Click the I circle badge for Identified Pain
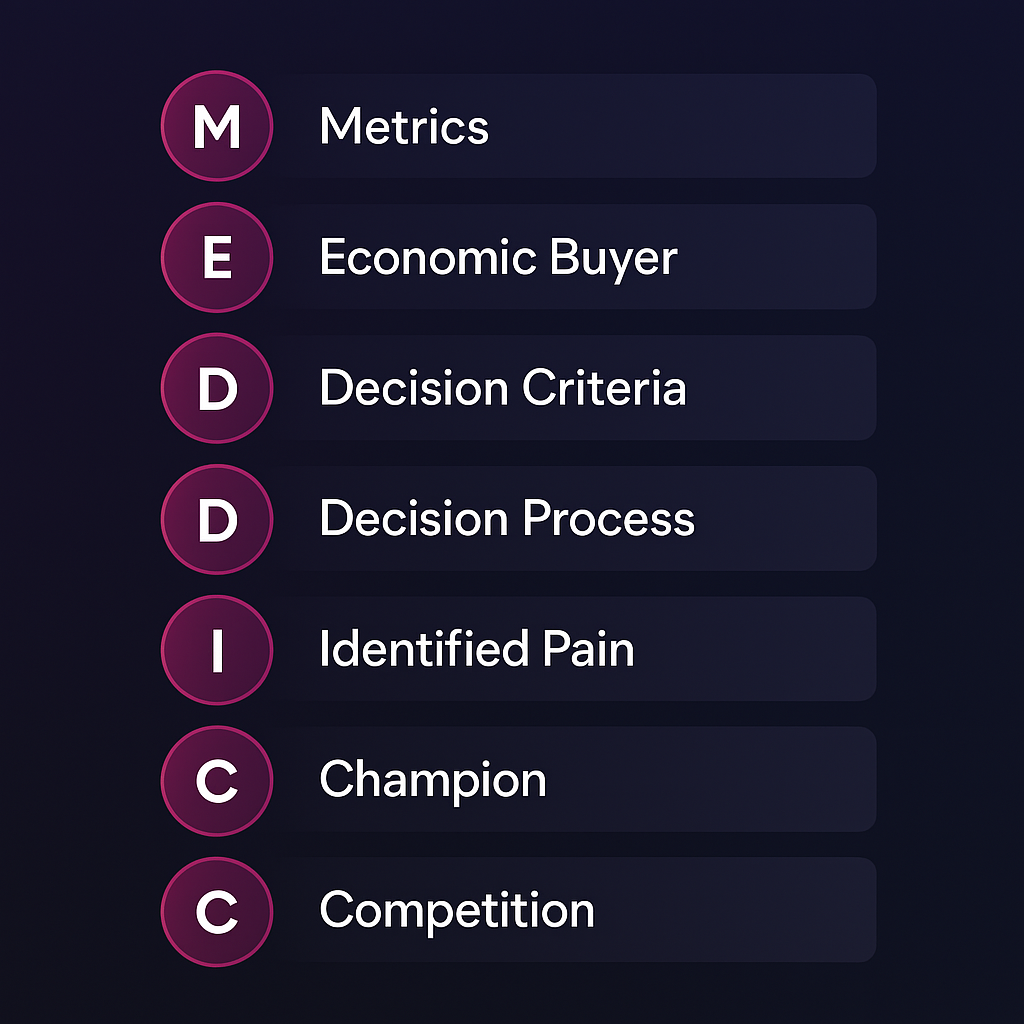Image resolution: width=1024 pixels, height=1024 pixels. (217, 650)
